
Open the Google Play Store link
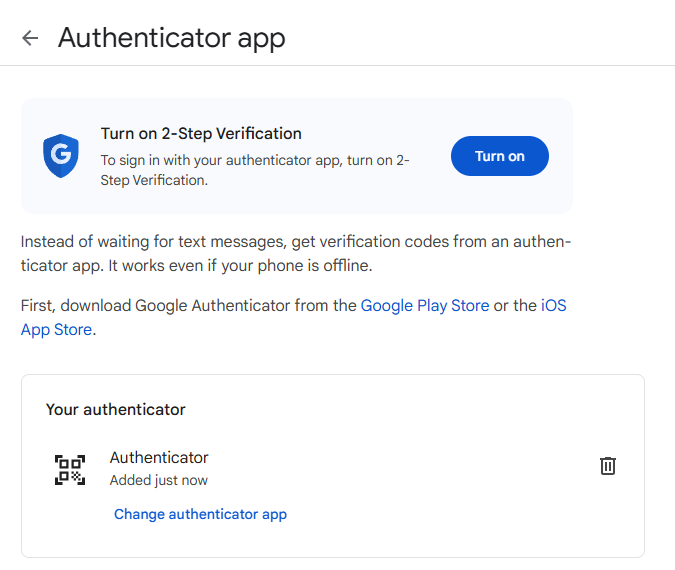[x=425, y=305]
